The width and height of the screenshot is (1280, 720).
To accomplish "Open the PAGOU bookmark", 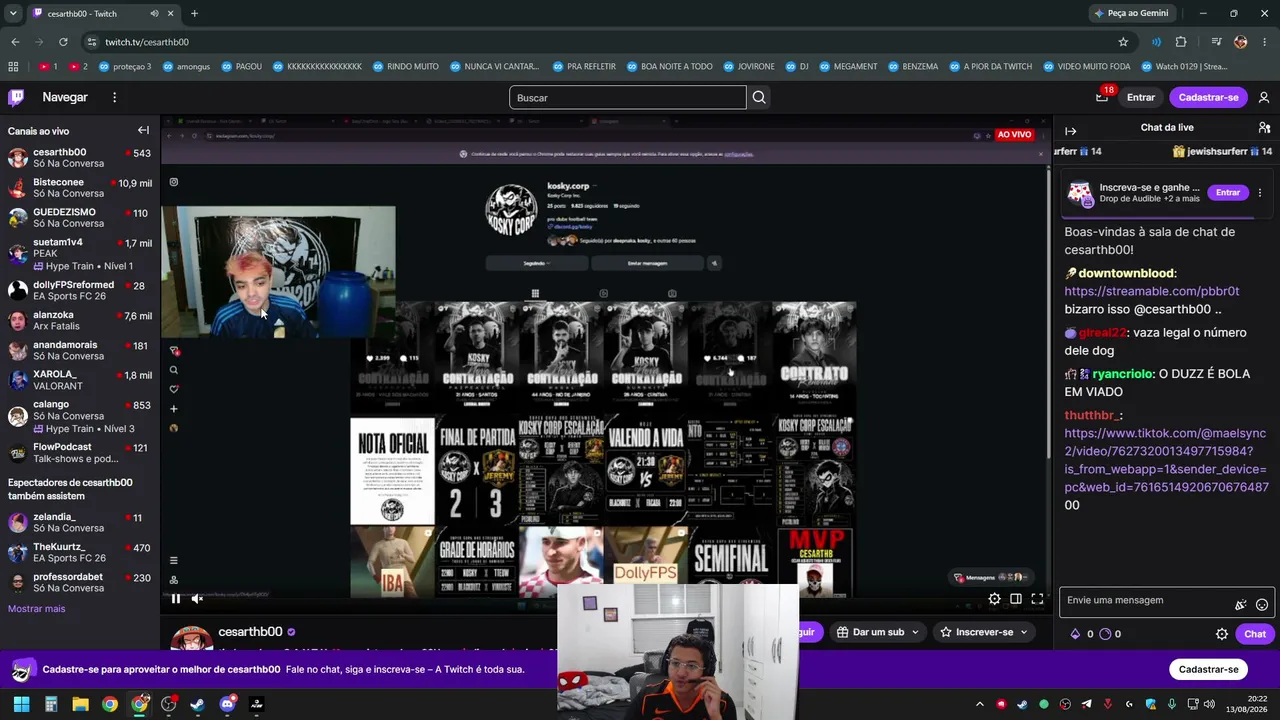I will point(241,67).
